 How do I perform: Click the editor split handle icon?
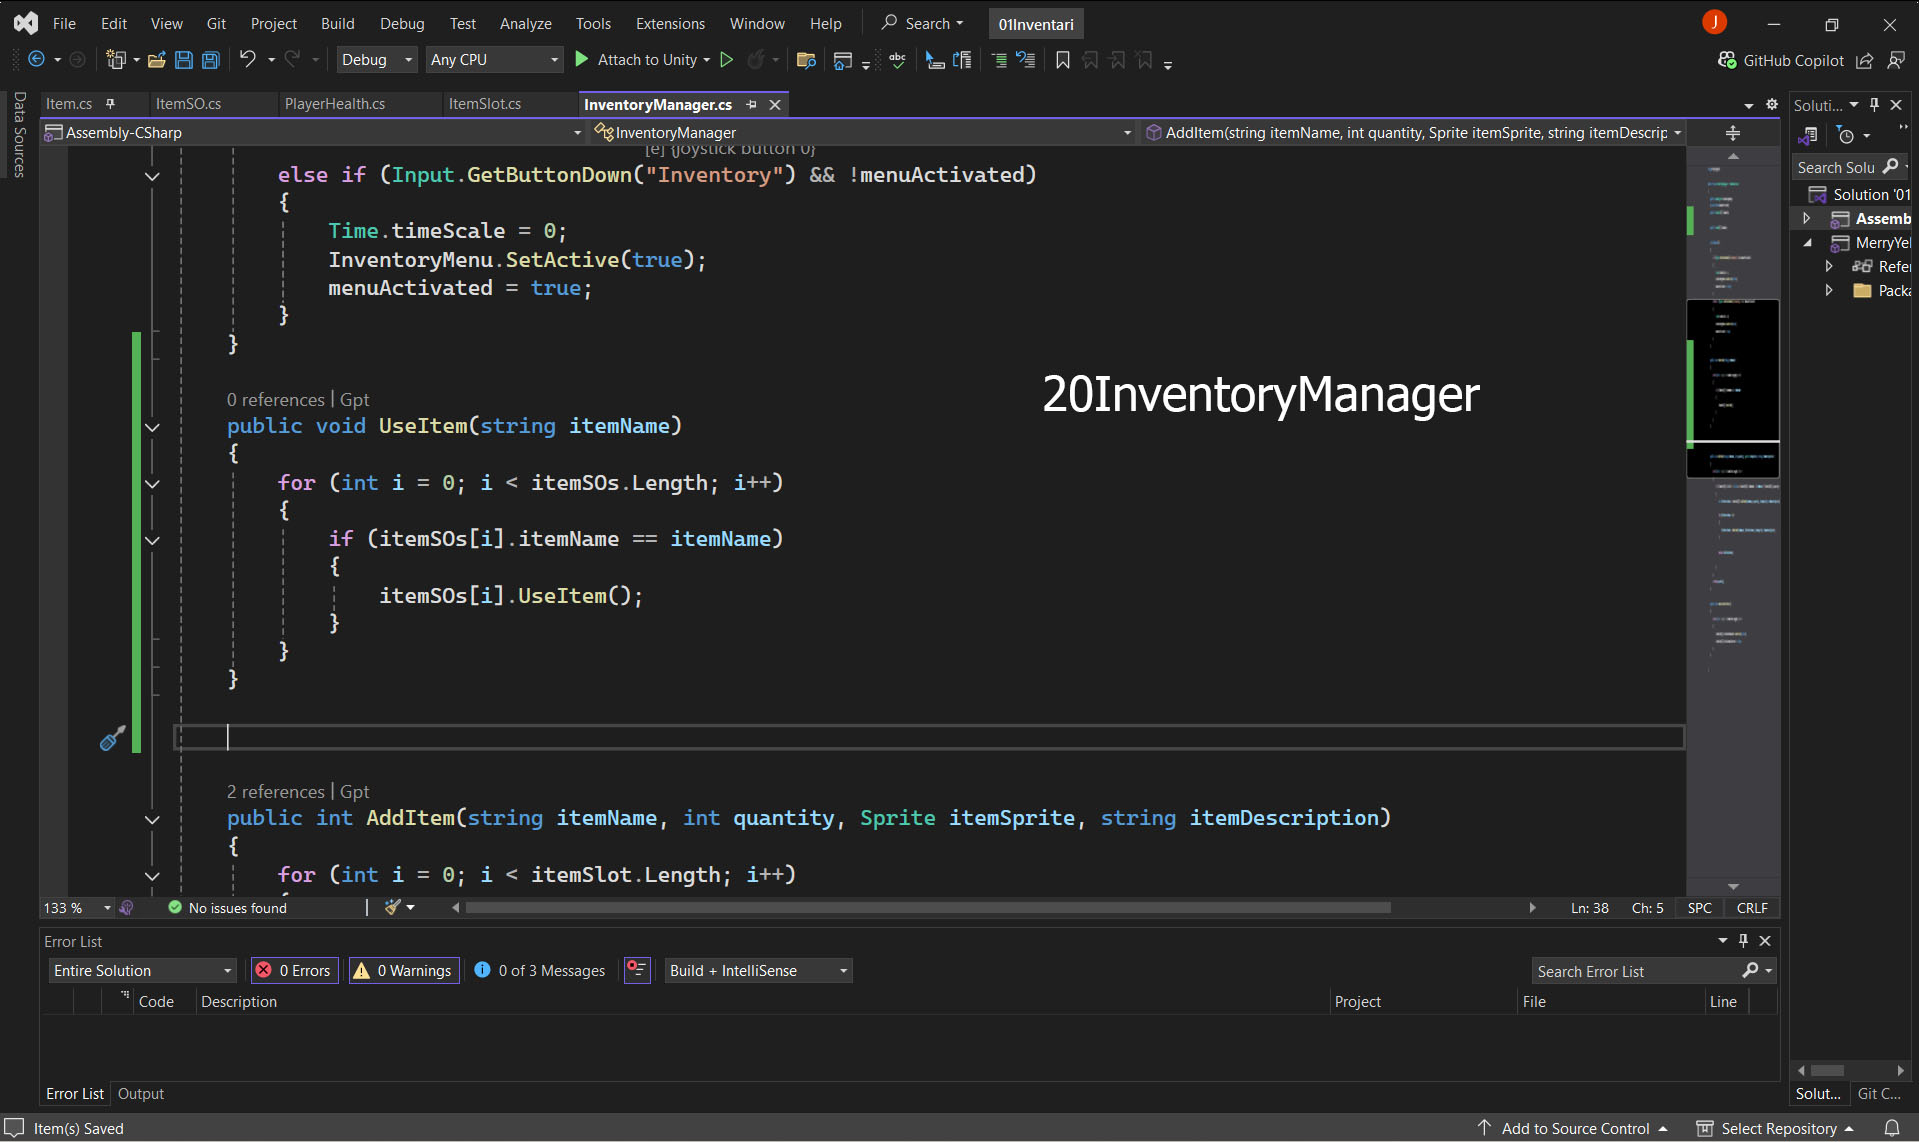(1733, 133)
